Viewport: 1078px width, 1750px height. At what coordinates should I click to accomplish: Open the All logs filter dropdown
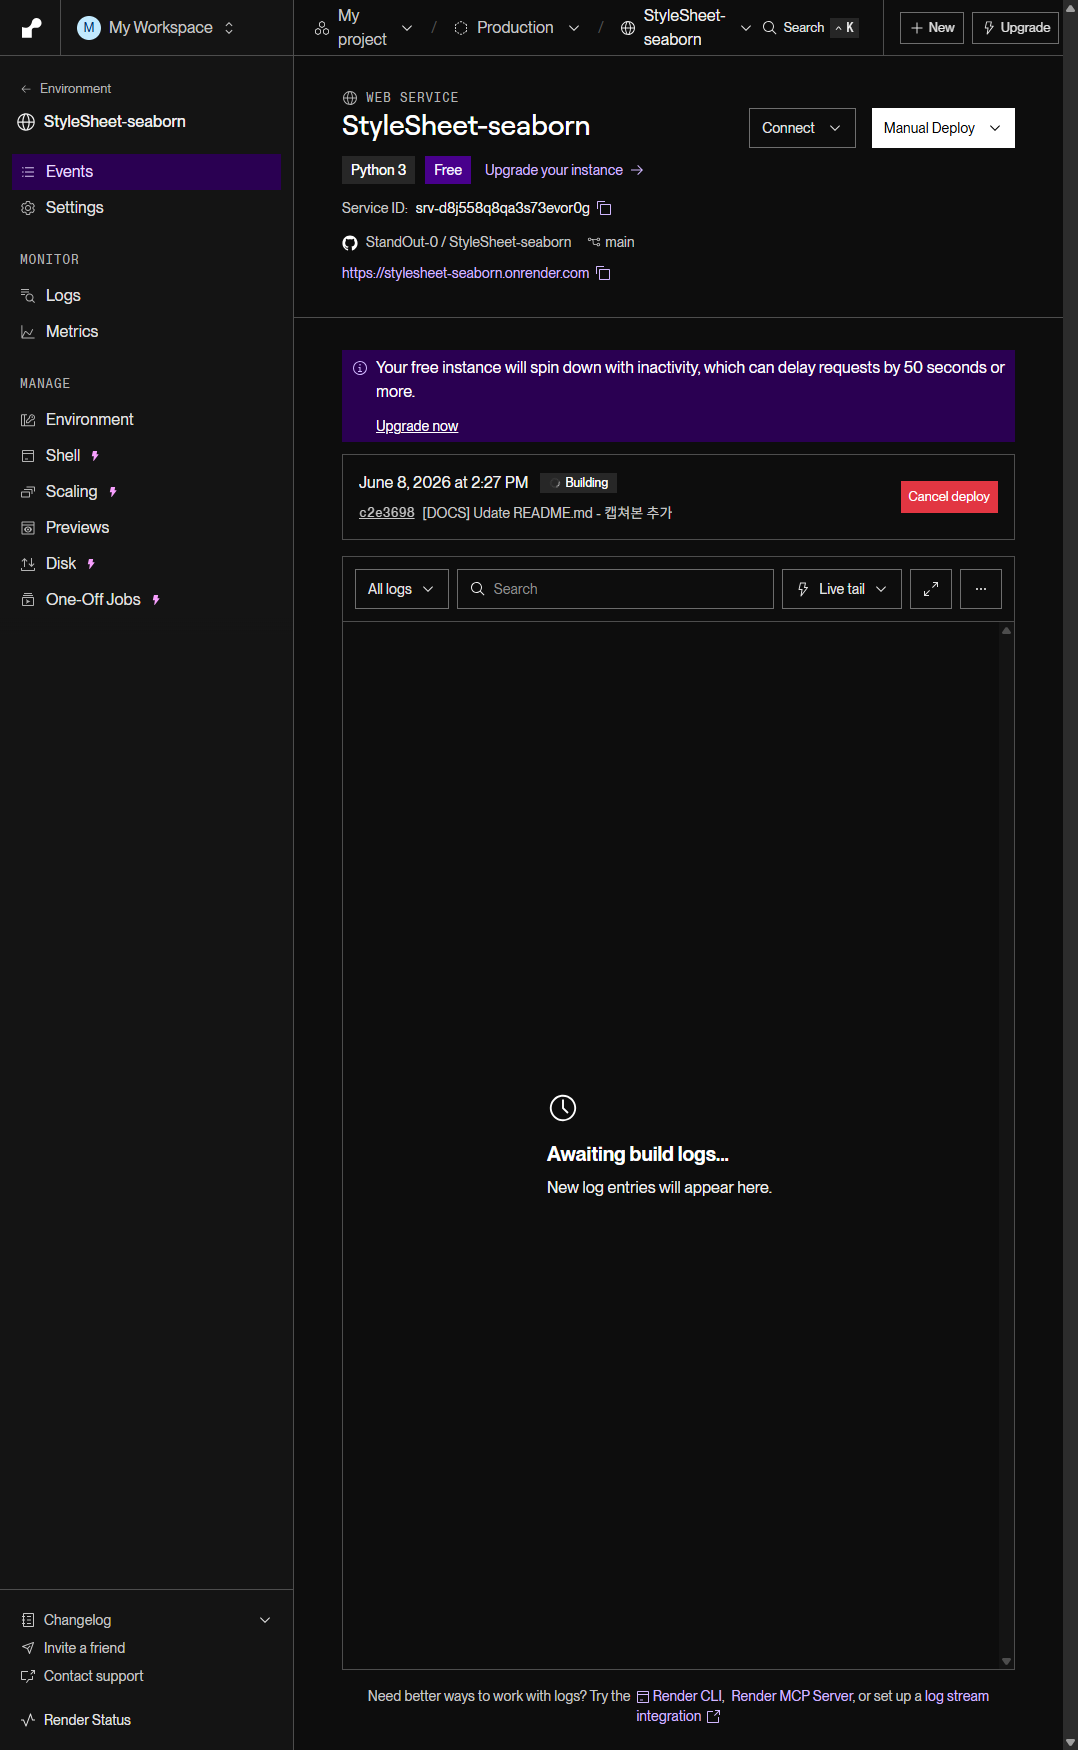[401, 589]
